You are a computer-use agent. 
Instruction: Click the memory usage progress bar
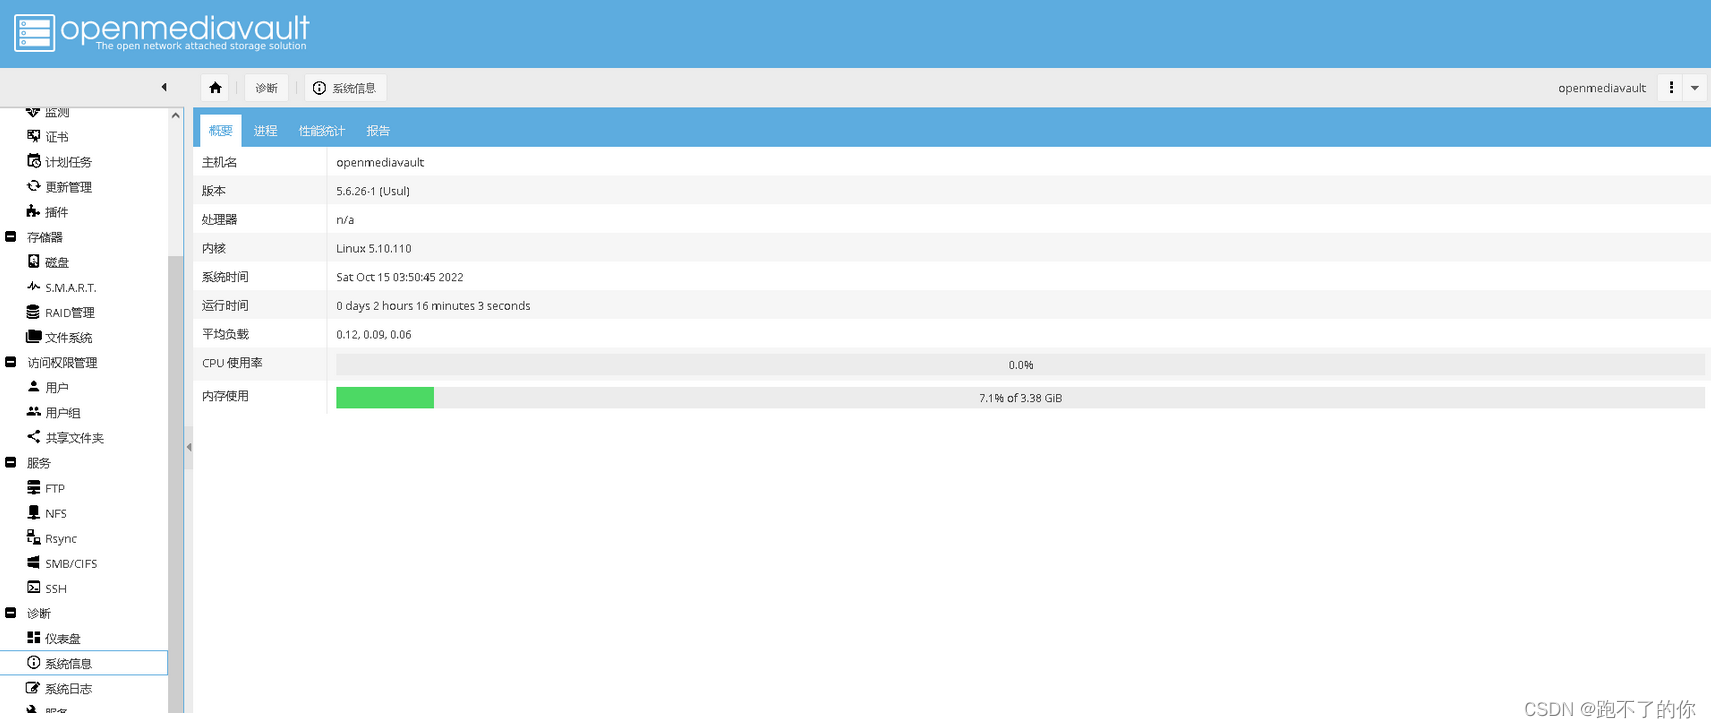1020,398
